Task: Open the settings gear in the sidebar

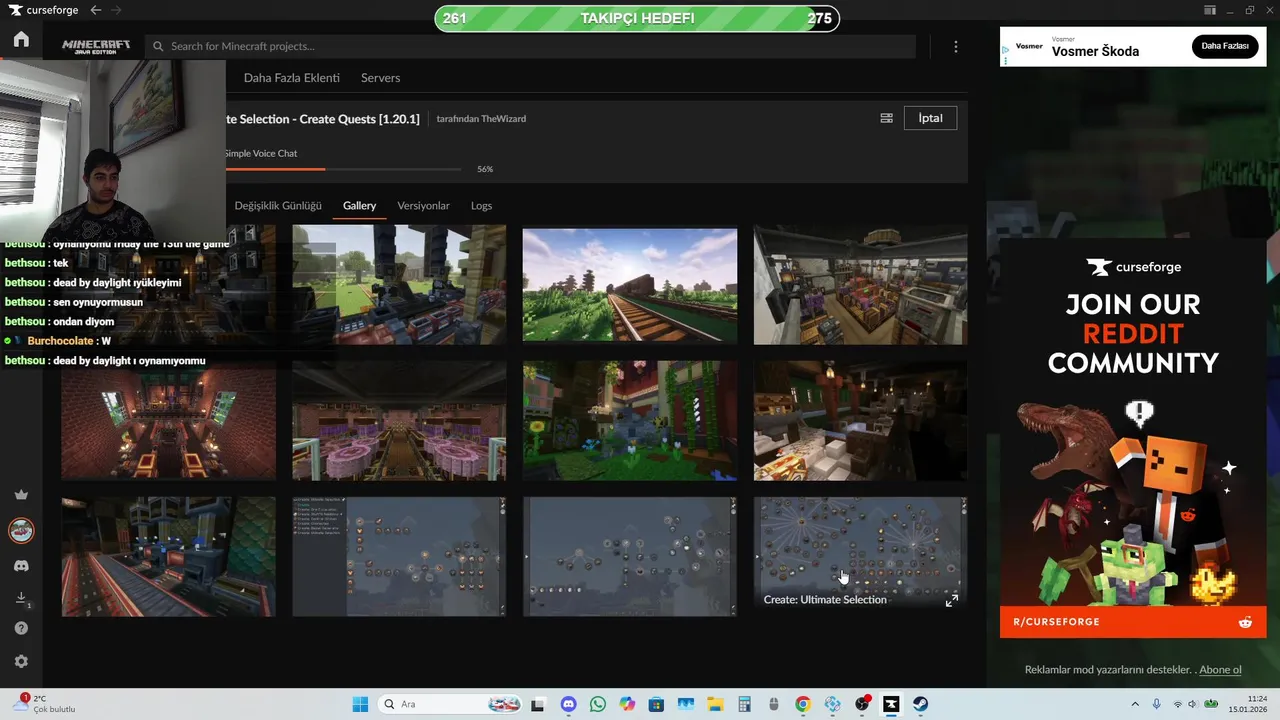Action: [x=21, y=661]
